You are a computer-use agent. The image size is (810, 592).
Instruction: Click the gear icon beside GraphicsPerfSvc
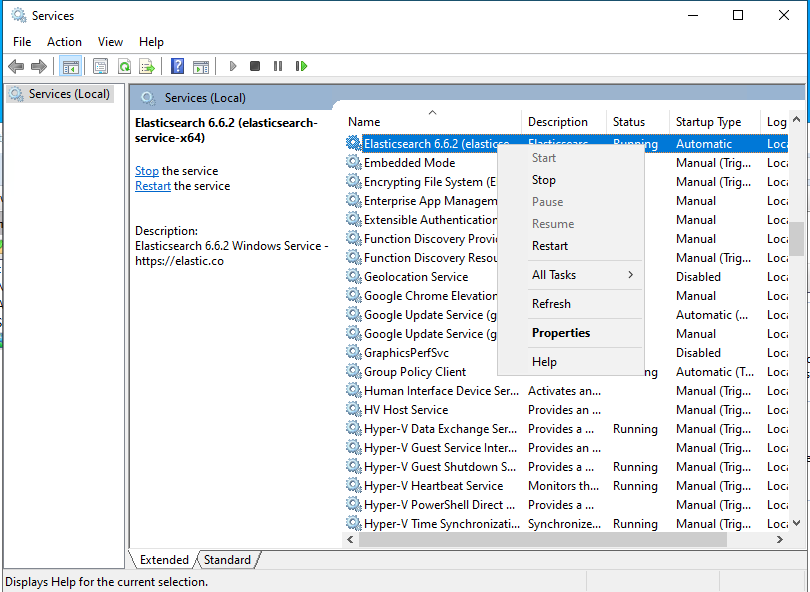coord(353,352)
